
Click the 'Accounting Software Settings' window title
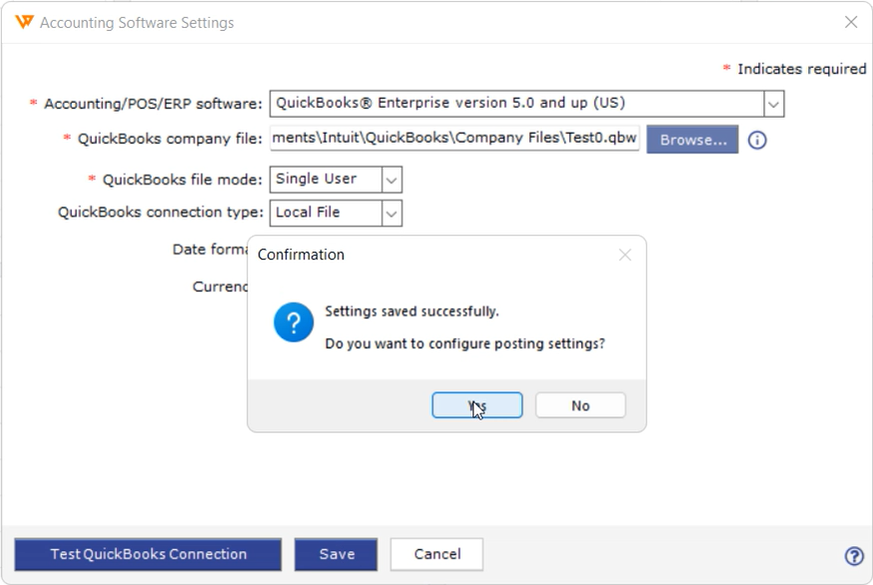(137, 23)
